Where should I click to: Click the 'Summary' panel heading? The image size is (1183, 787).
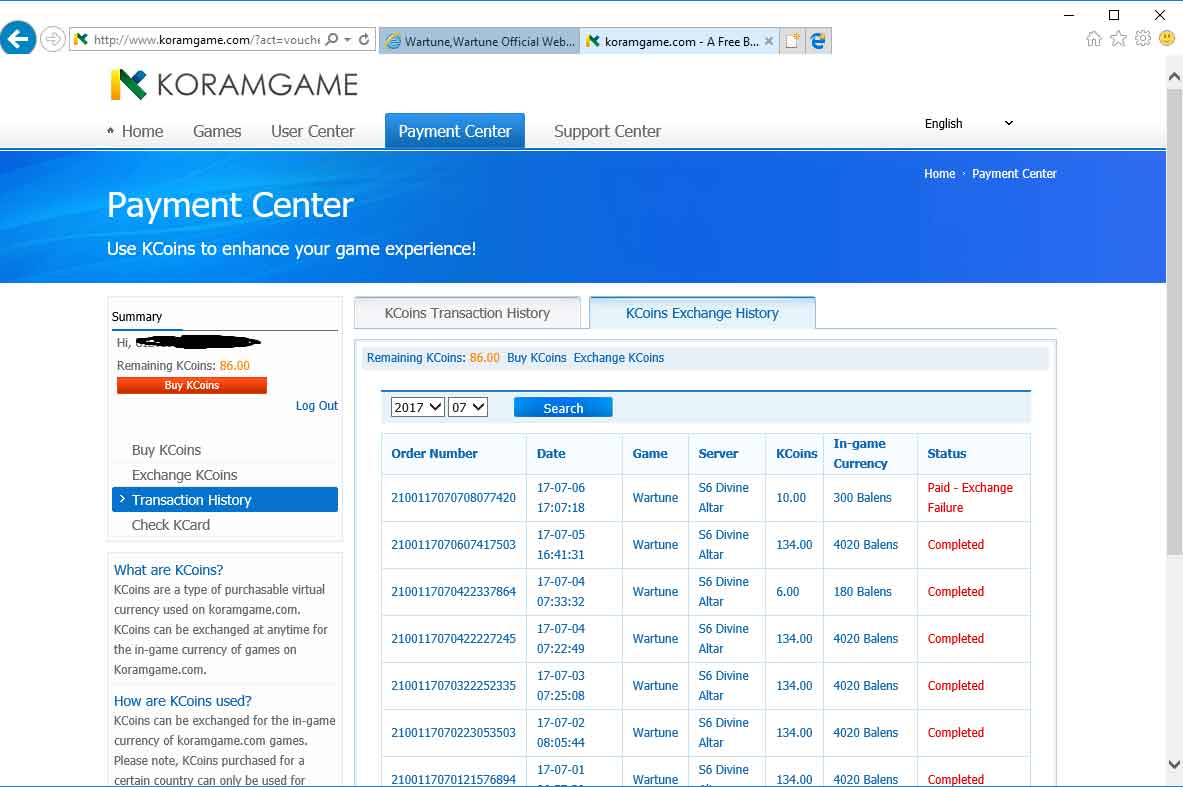(137, 317)
